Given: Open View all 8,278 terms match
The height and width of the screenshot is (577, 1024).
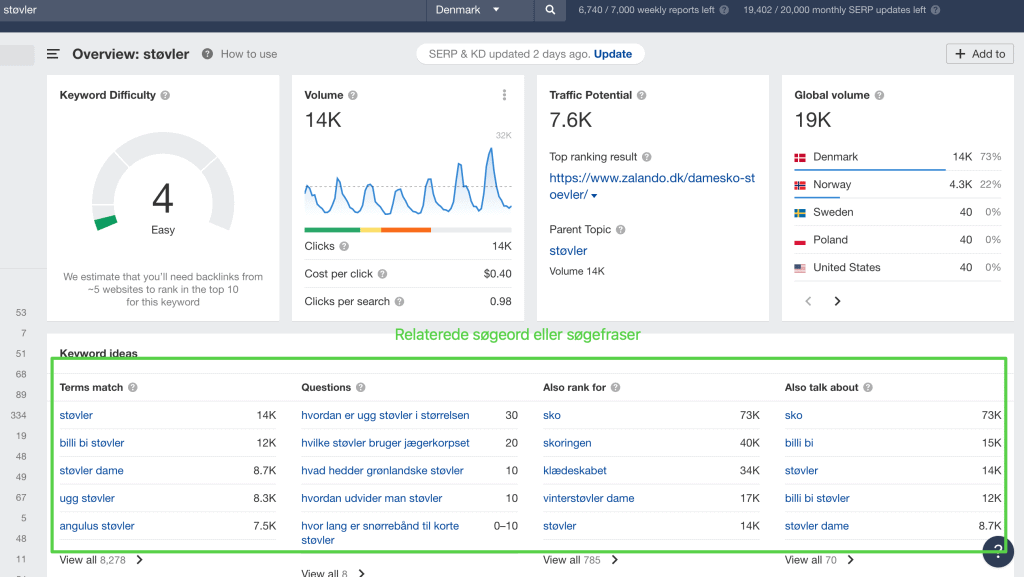Looking at the screenshot, I should (x=101, y=560).
